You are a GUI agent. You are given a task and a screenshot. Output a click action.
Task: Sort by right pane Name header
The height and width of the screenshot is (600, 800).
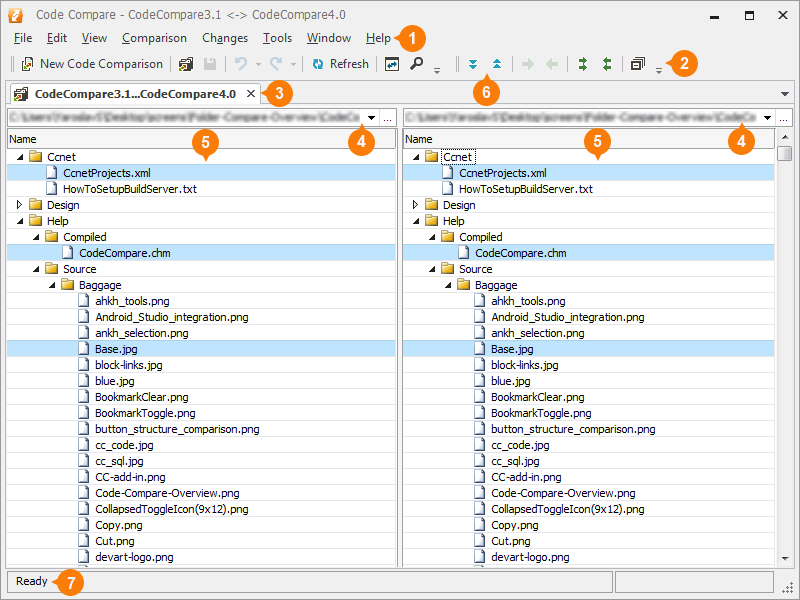589,139
